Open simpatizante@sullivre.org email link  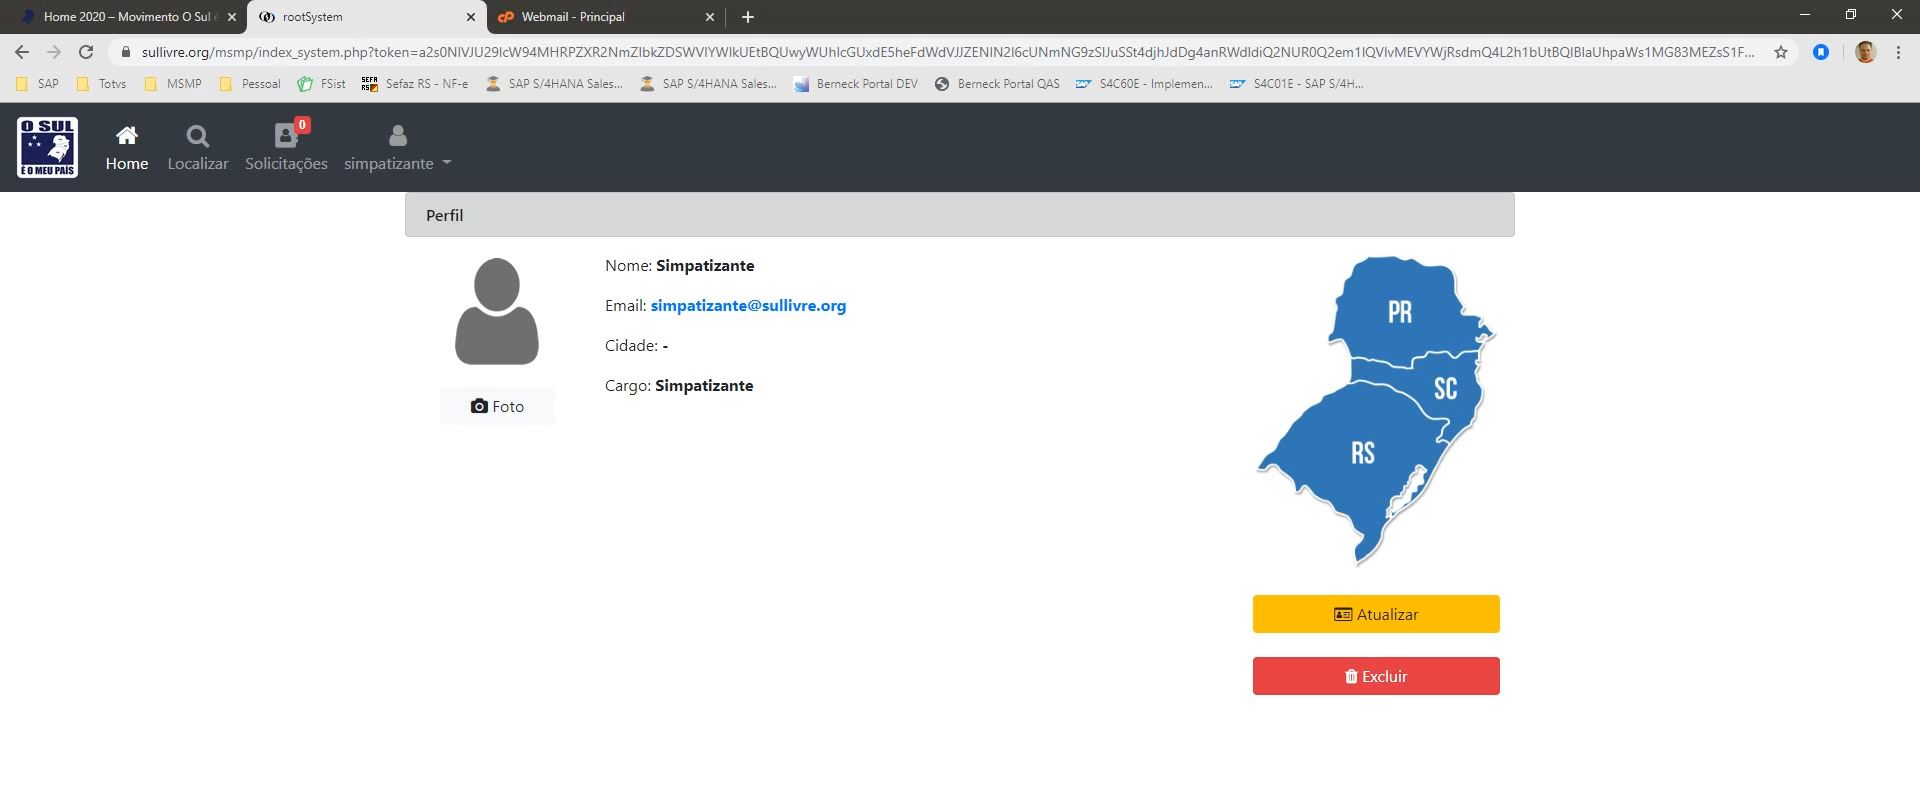(748, 306)
